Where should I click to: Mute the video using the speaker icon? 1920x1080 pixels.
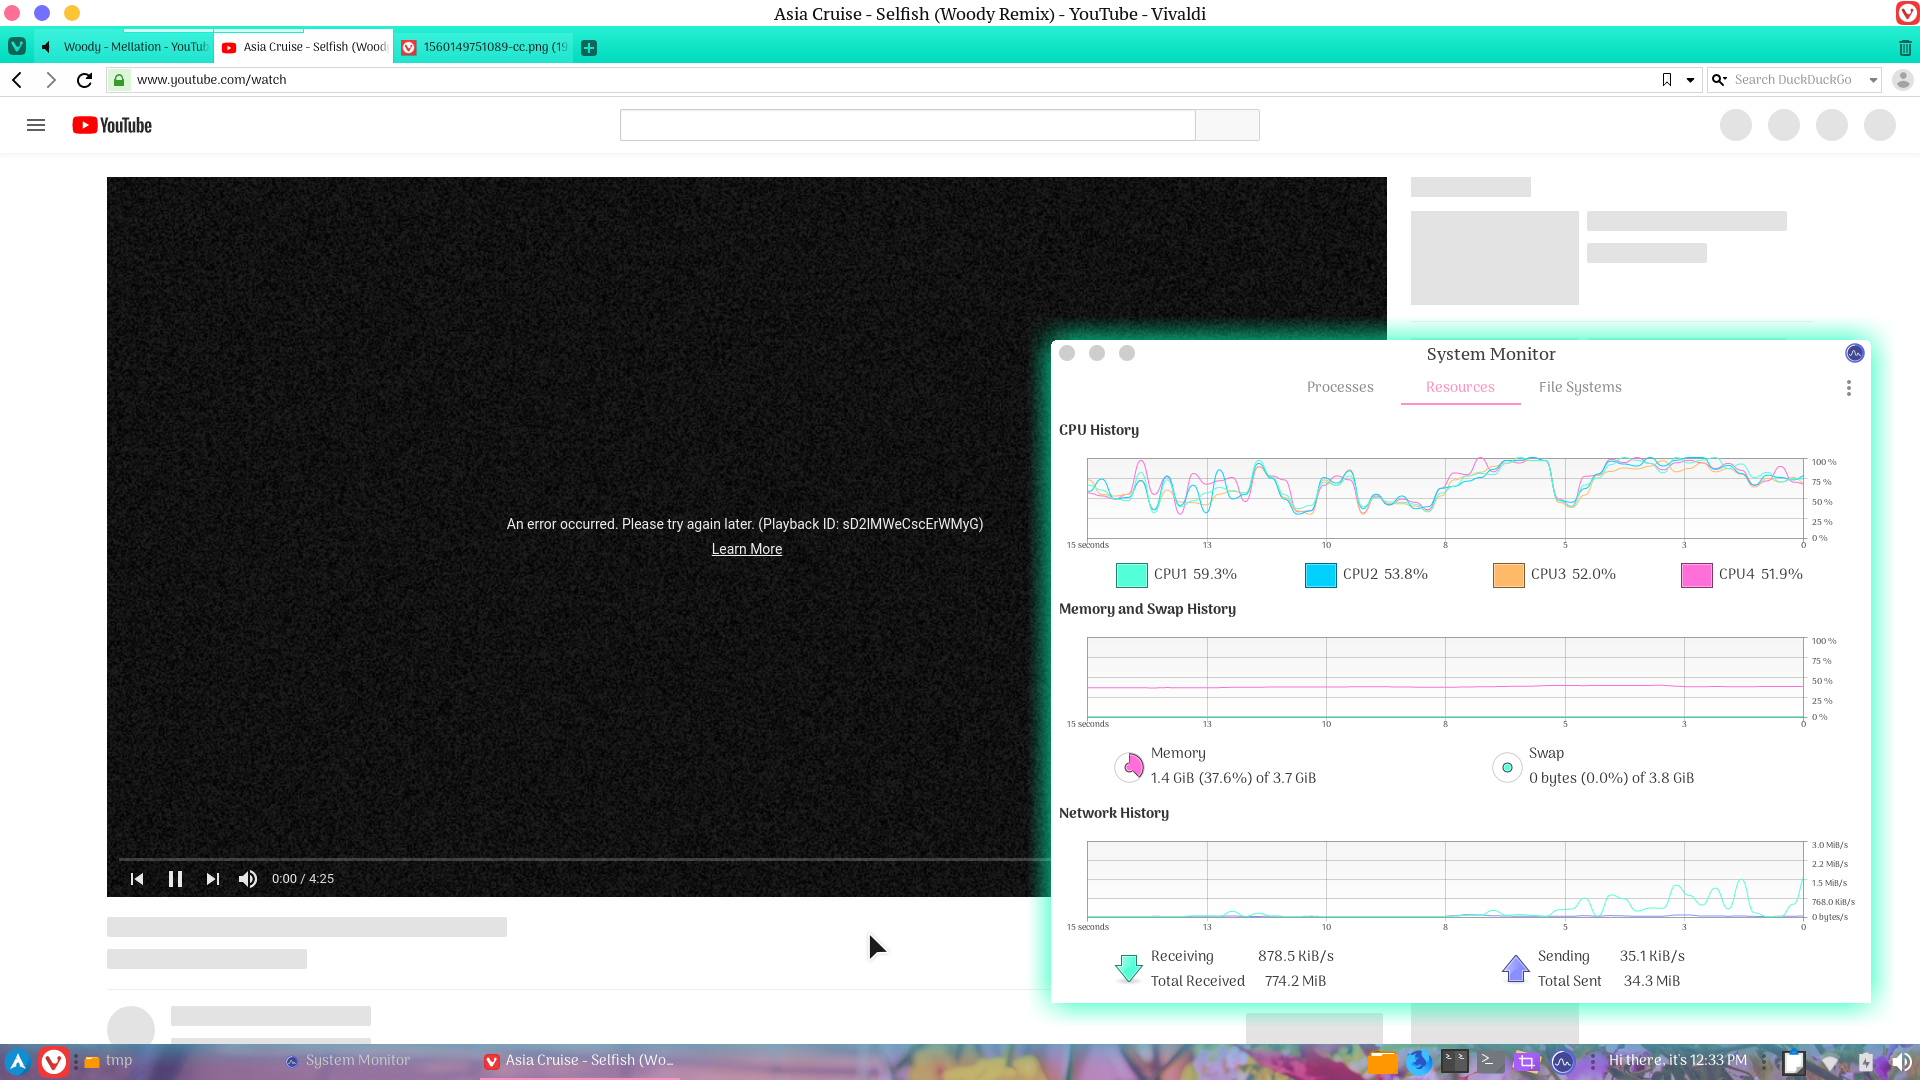click(x=248, y=879)
